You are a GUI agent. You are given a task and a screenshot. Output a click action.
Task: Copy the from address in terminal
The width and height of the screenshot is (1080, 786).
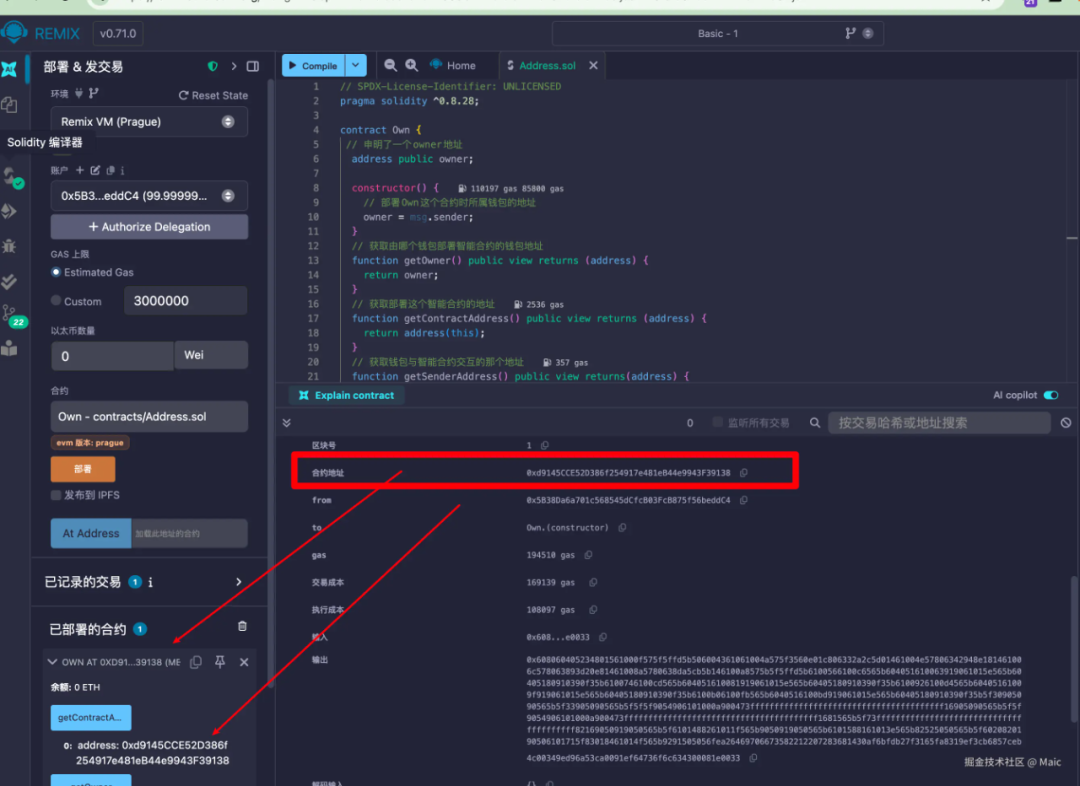tap(744, 500)
